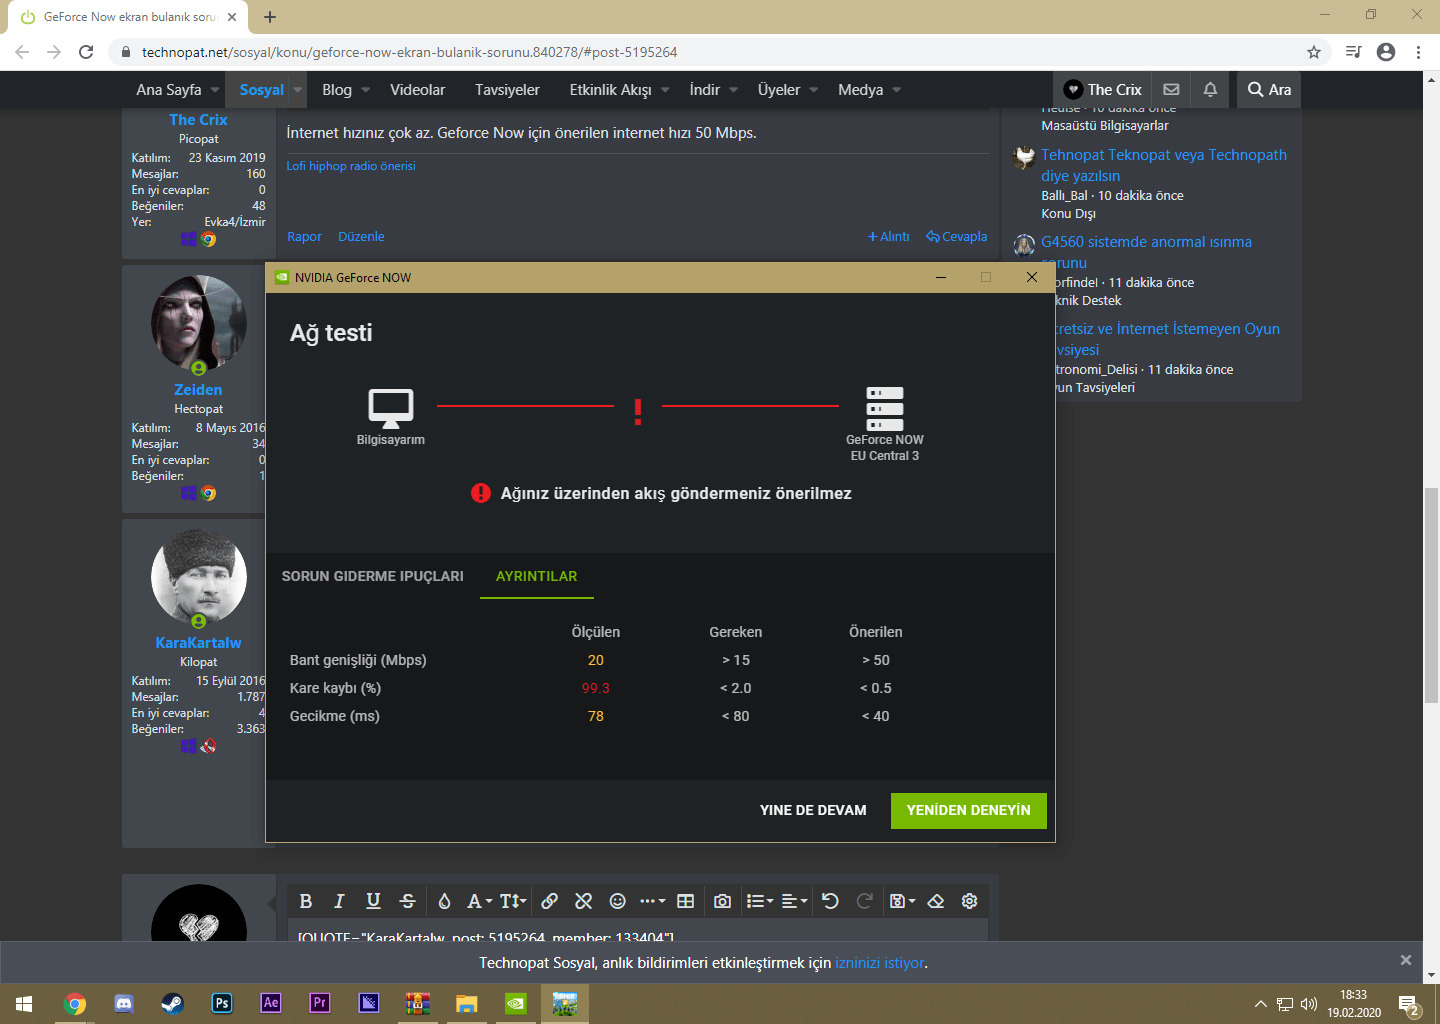The width and height of the screenshot is (1440, 1024).
Task: Toggle italic formatting in the reply editor
Action: click(x=339, y=901)
